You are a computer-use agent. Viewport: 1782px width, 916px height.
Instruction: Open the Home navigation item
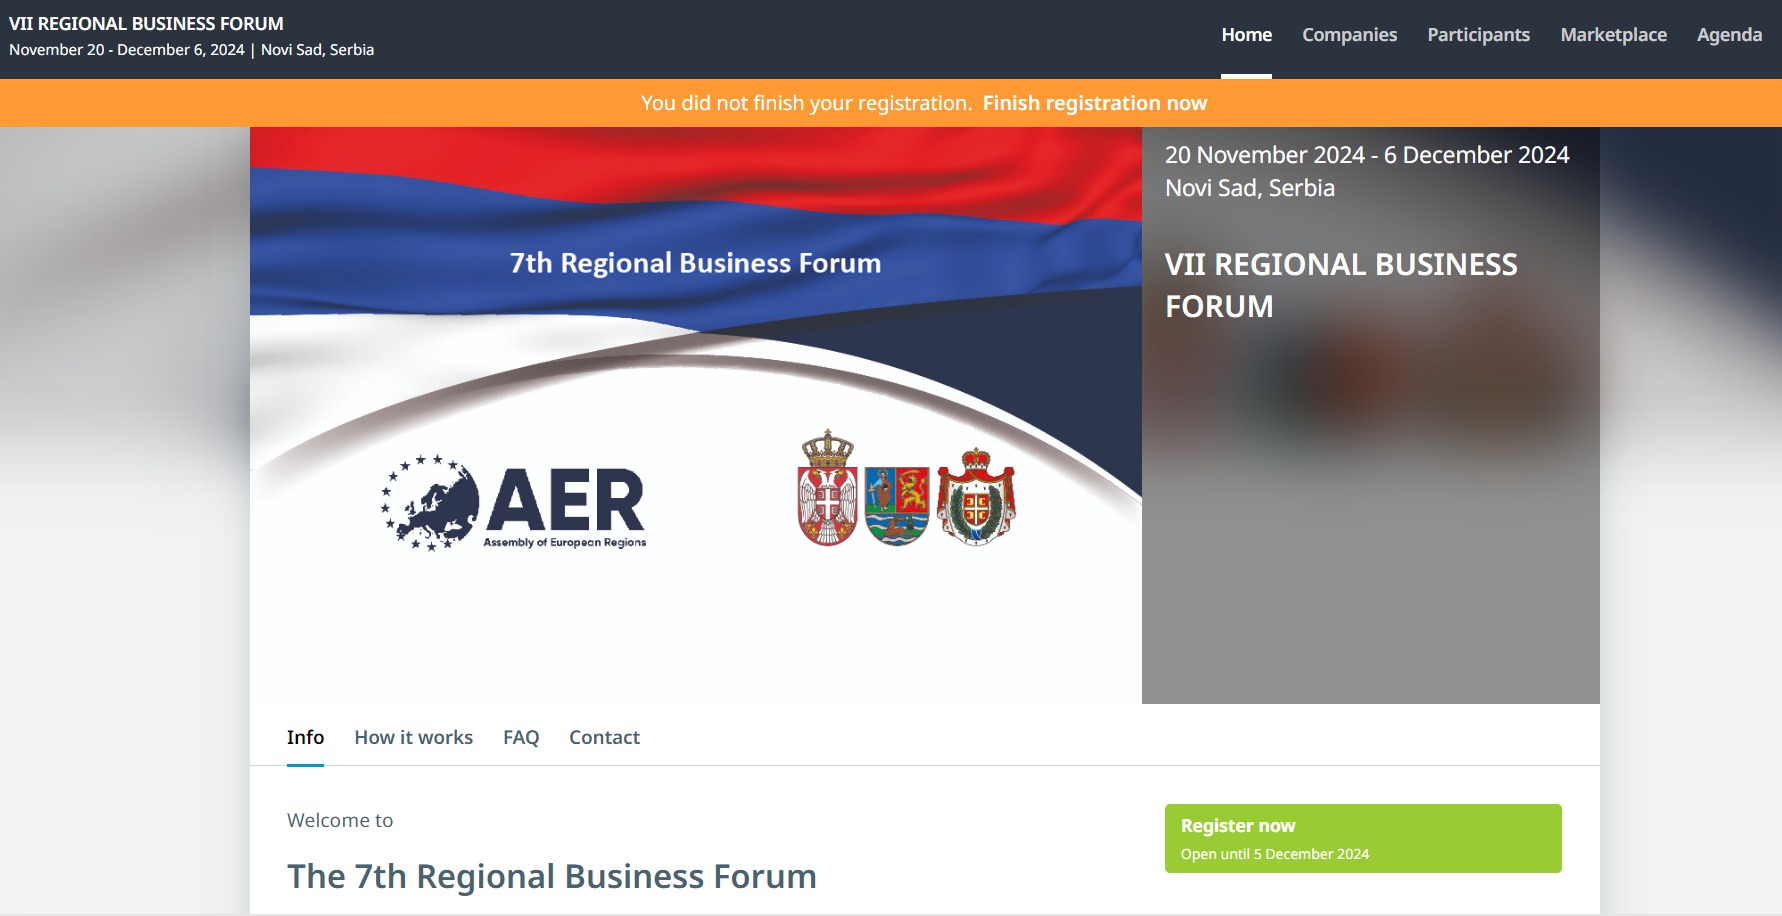tap(1246, 35)
